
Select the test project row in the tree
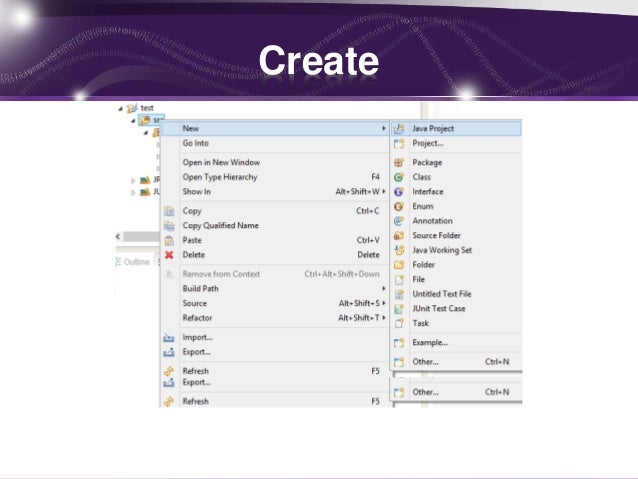[142, 108]
